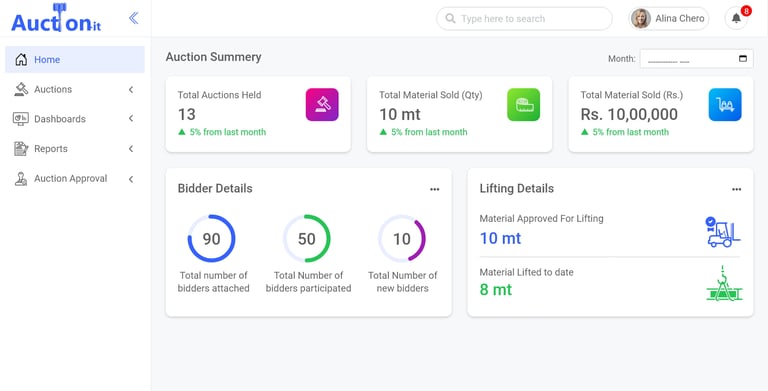Viewport: 768px width, 391px height.
Task: Click green ring showing 50 bidders participated
Action: pos(307,238)
